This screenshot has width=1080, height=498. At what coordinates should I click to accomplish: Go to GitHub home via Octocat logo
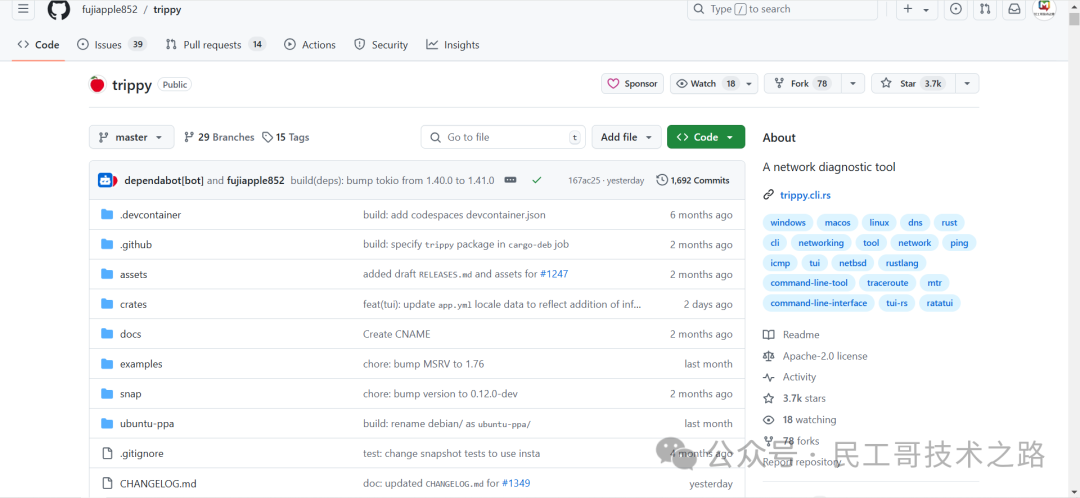pos(59,10)
